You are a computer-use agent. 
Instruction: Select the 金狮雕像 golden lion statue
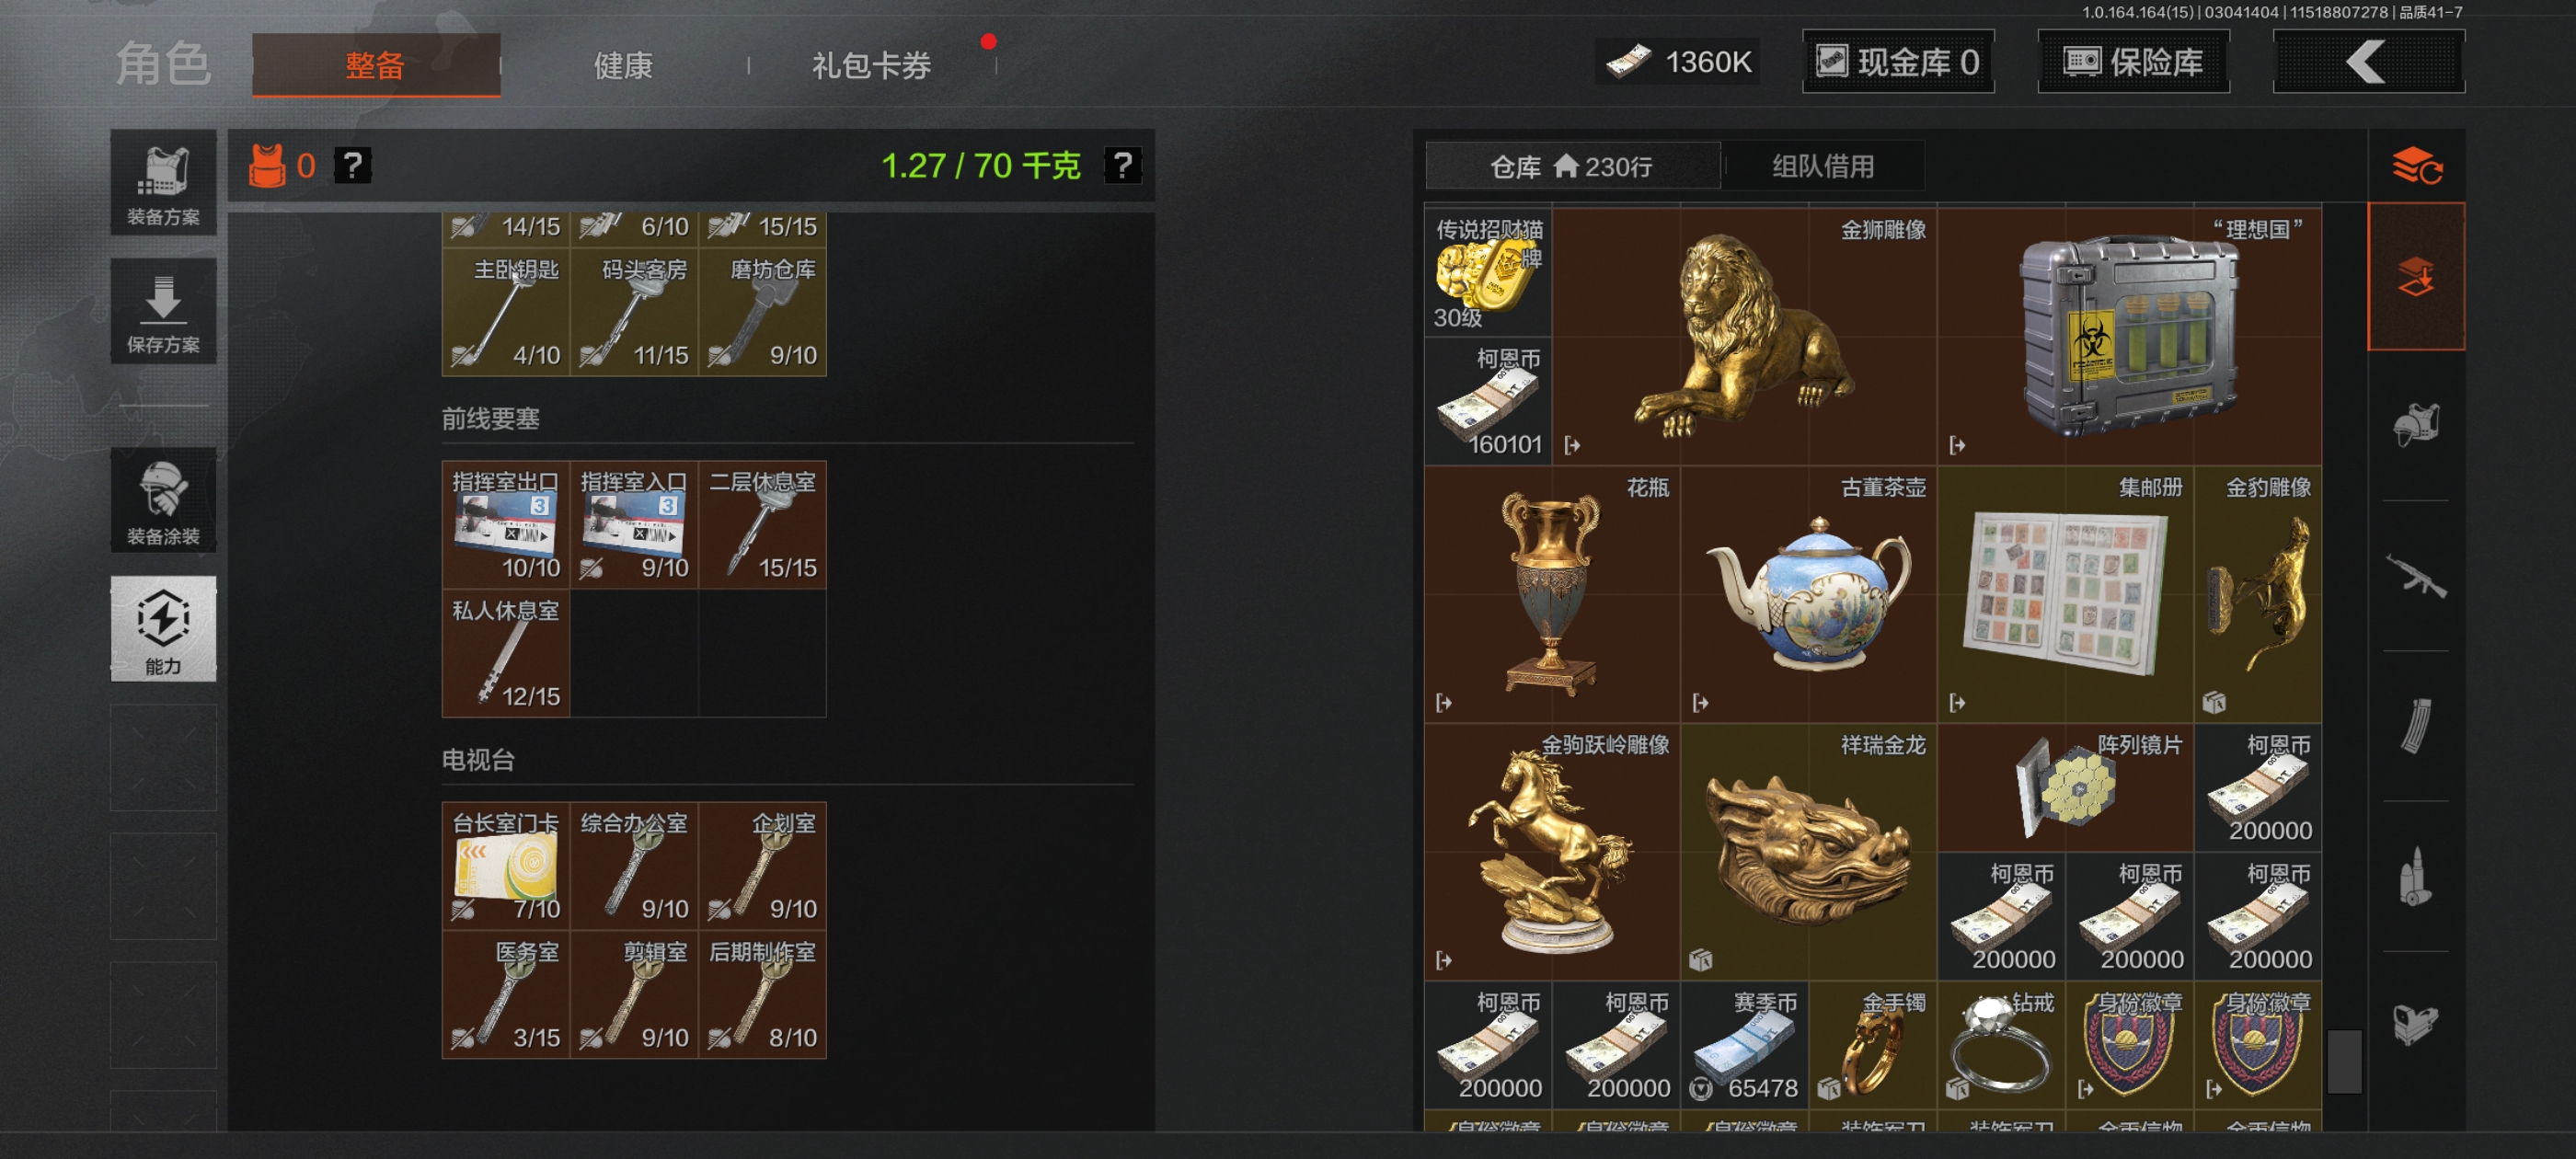tap(1744, 336)
